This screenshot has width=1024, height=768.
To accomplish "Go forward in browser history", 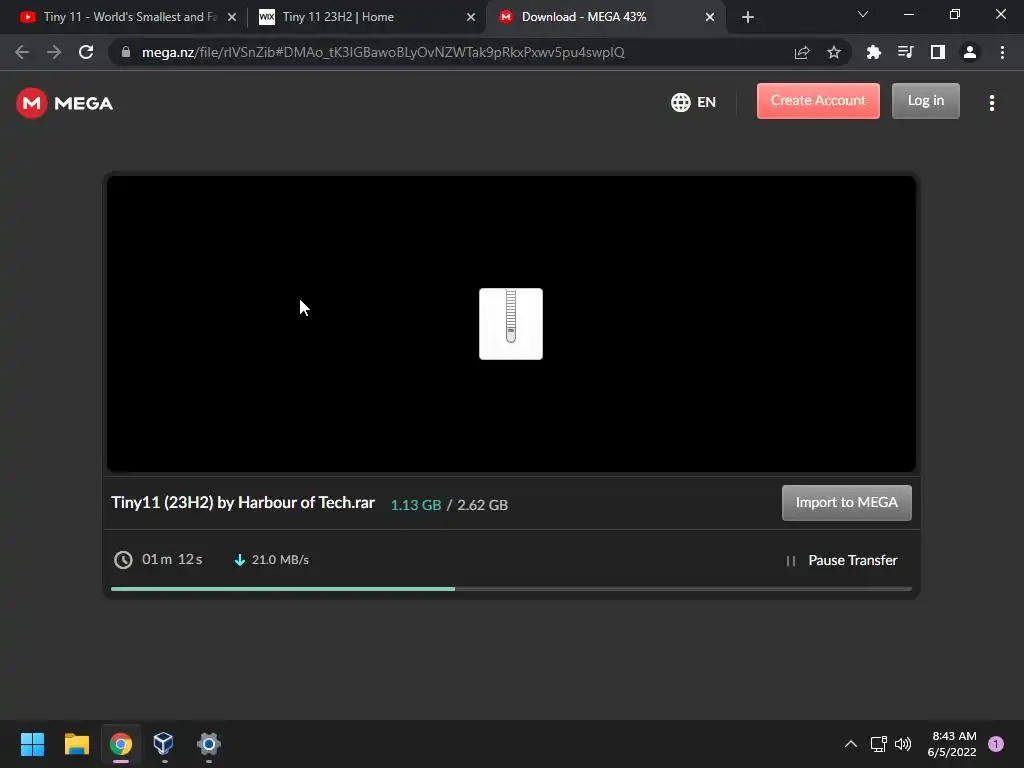I will tap(54, 52).
